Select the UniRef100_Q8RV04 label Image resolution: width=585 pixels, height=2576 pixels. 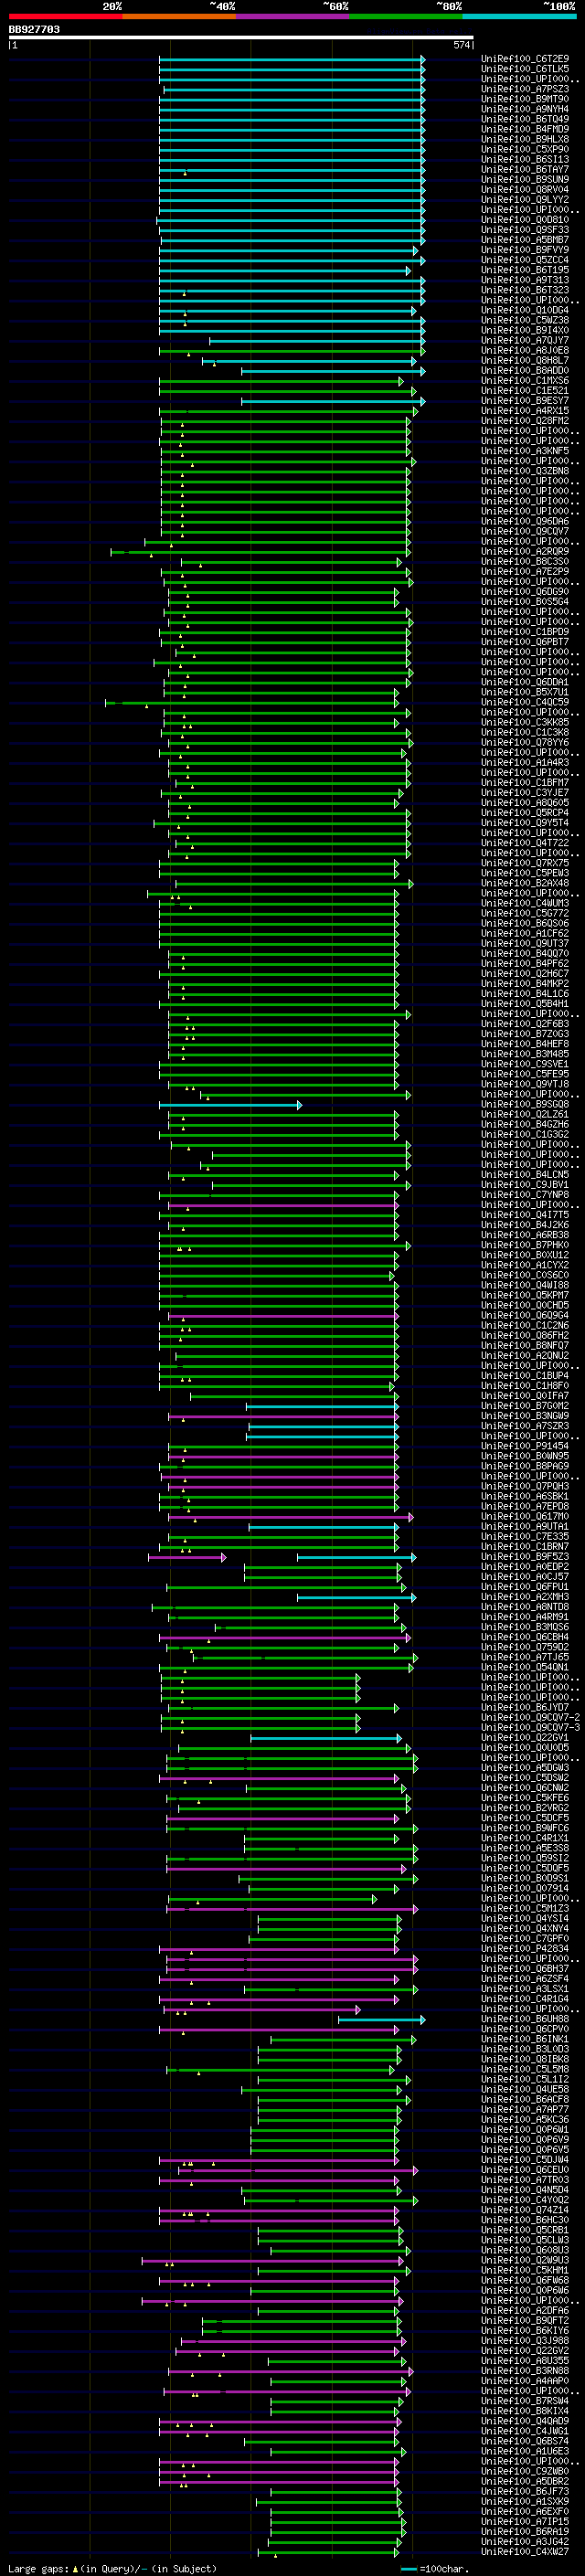coord(525,190)
